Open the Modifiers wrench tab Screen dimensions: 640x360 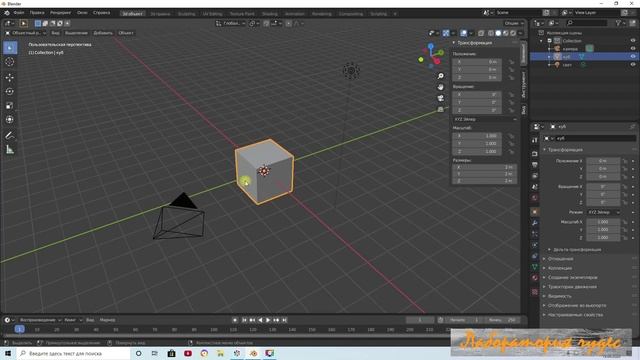pos(535,223)
